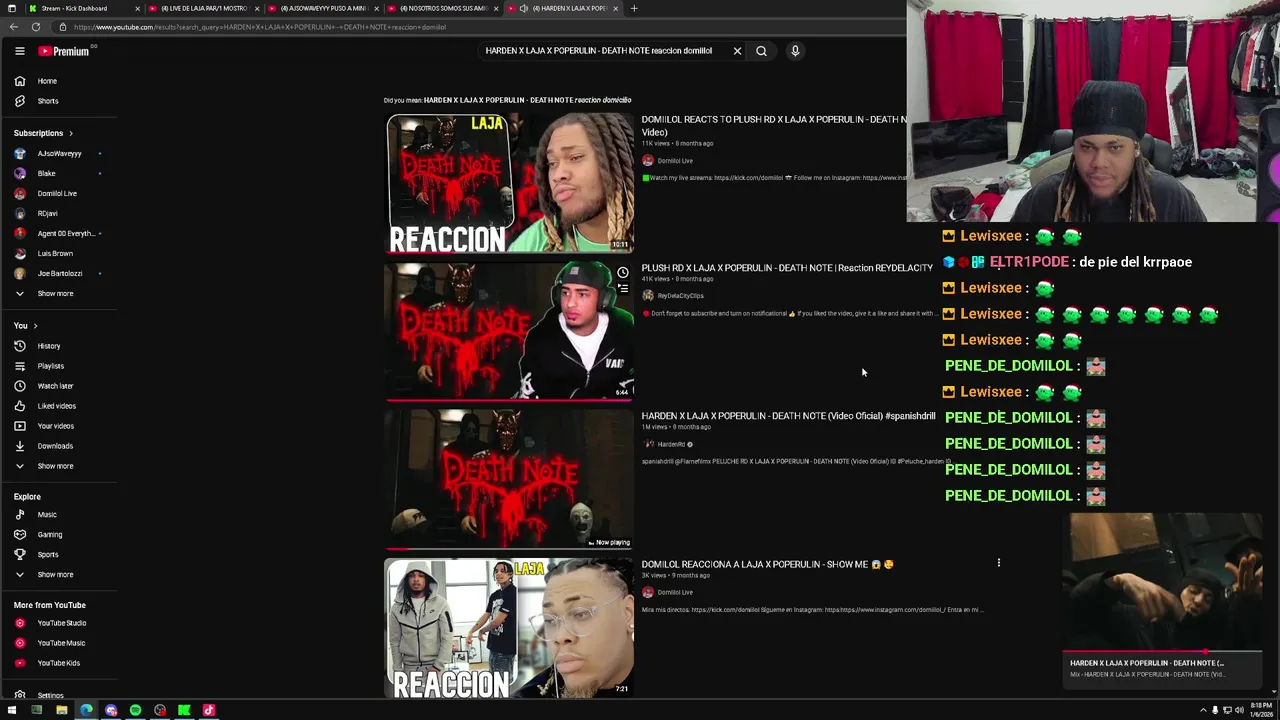
Task: Switch to NOSOTROS SOMOS SUS AMIGOS tab
Action: click(x=443, y=8)
